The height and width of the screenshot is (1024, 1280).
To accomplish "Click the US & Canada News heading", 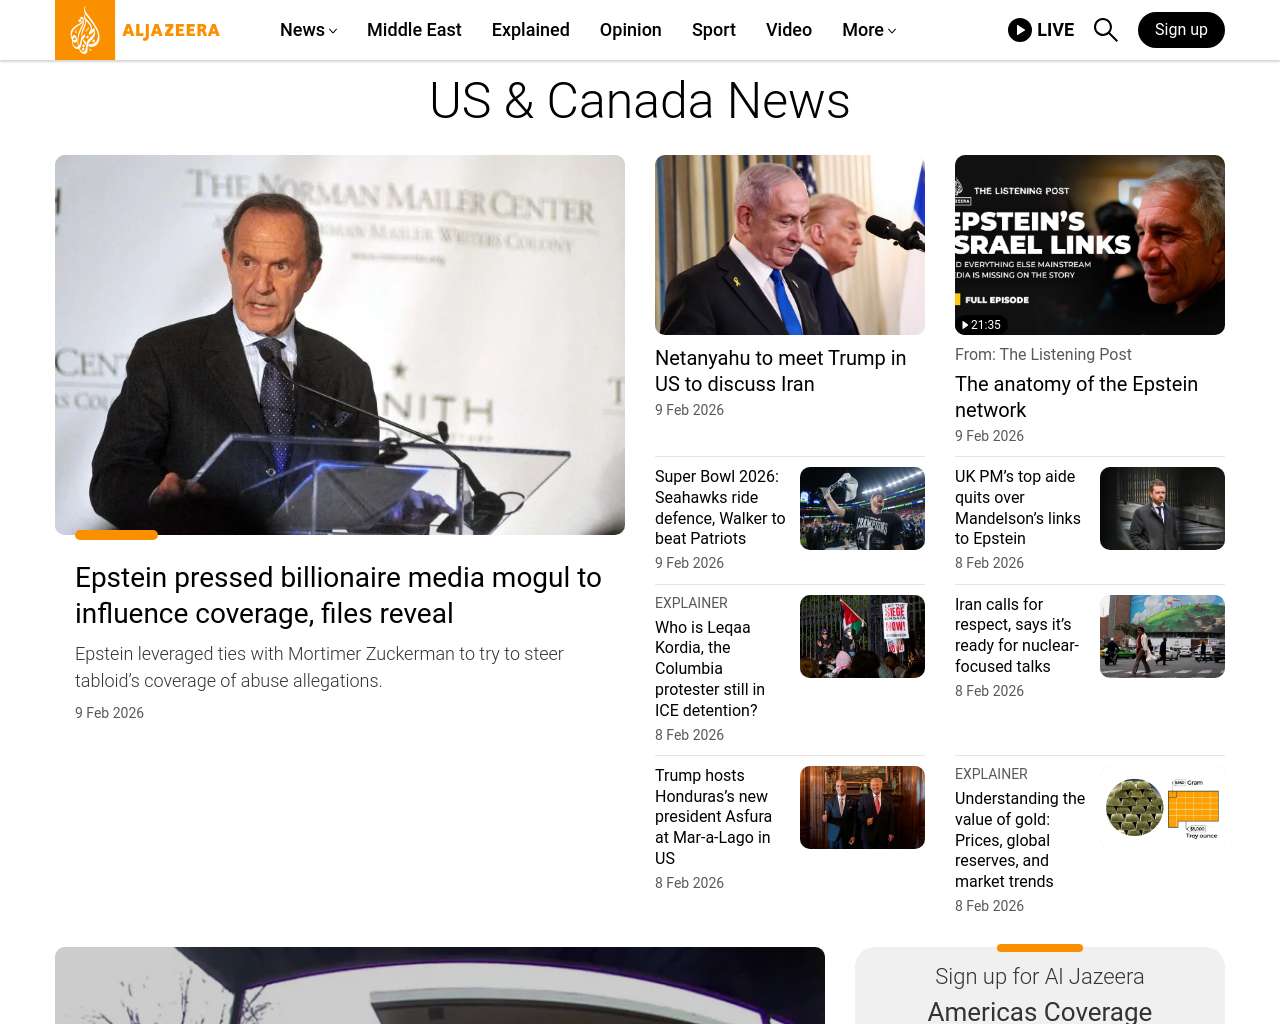I will pos(640,101).
